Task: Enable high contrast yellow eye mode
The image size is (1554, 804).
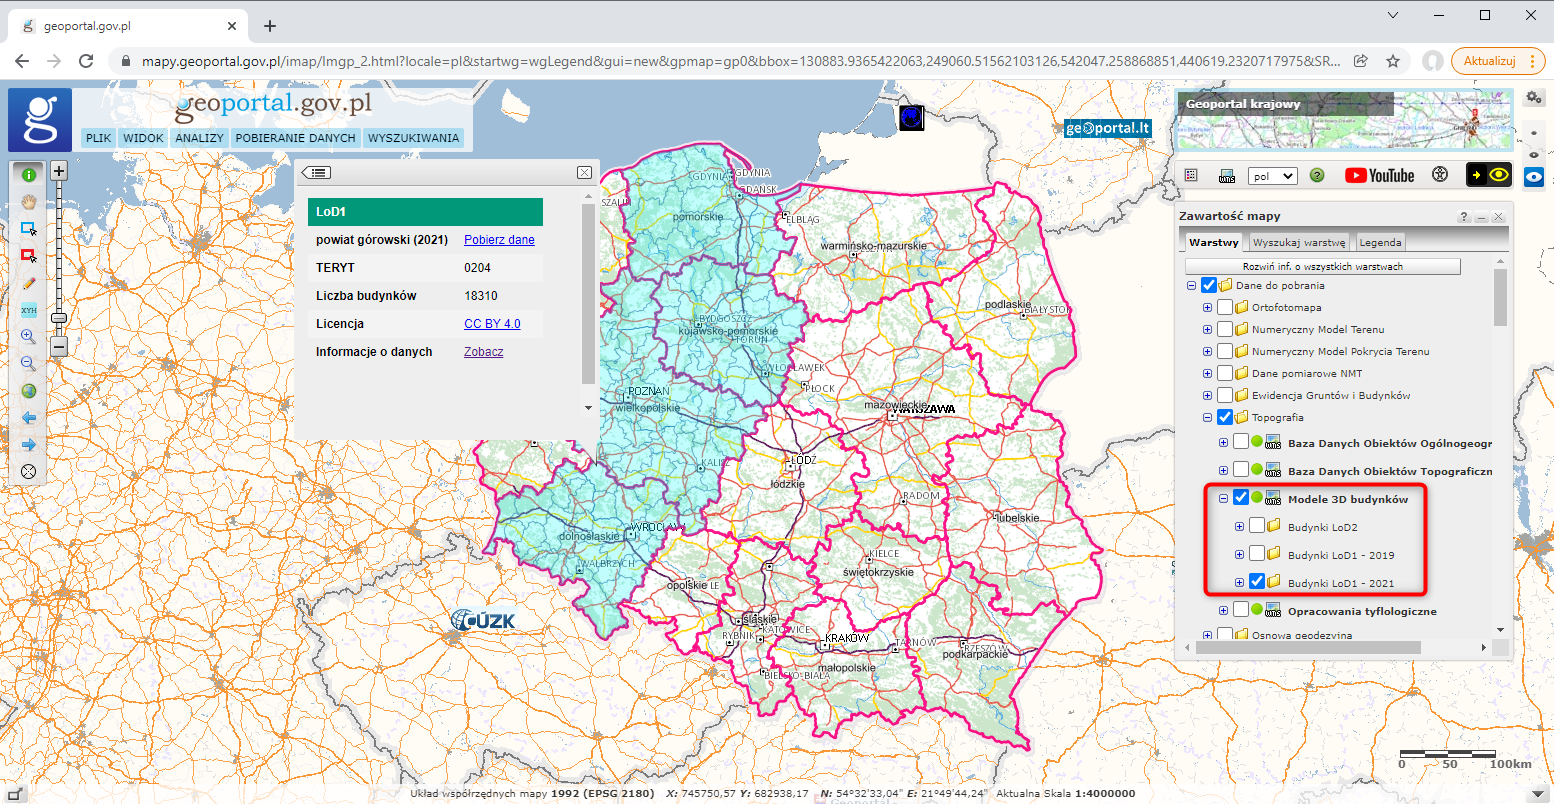Action: 1489,175
